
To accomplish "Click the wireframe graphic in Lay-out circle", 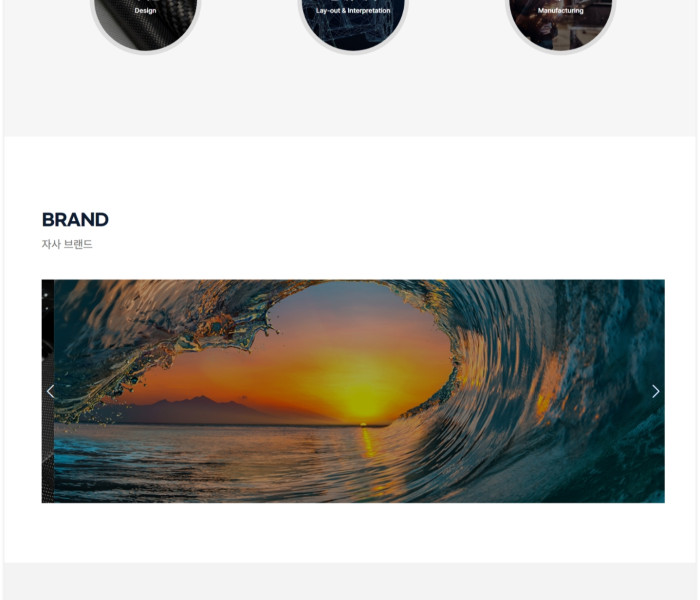I will pyautogui.click(x=353, y=33).
